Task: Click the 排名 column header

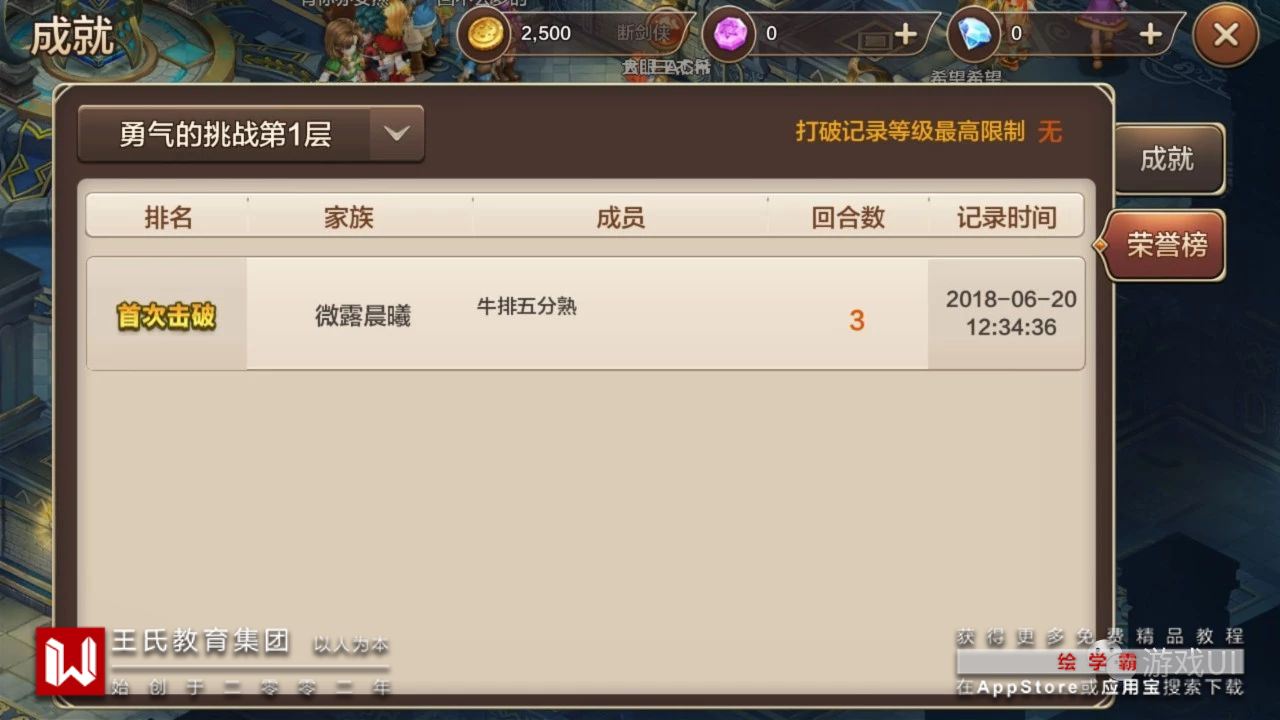Action: (x=168, y=217)
